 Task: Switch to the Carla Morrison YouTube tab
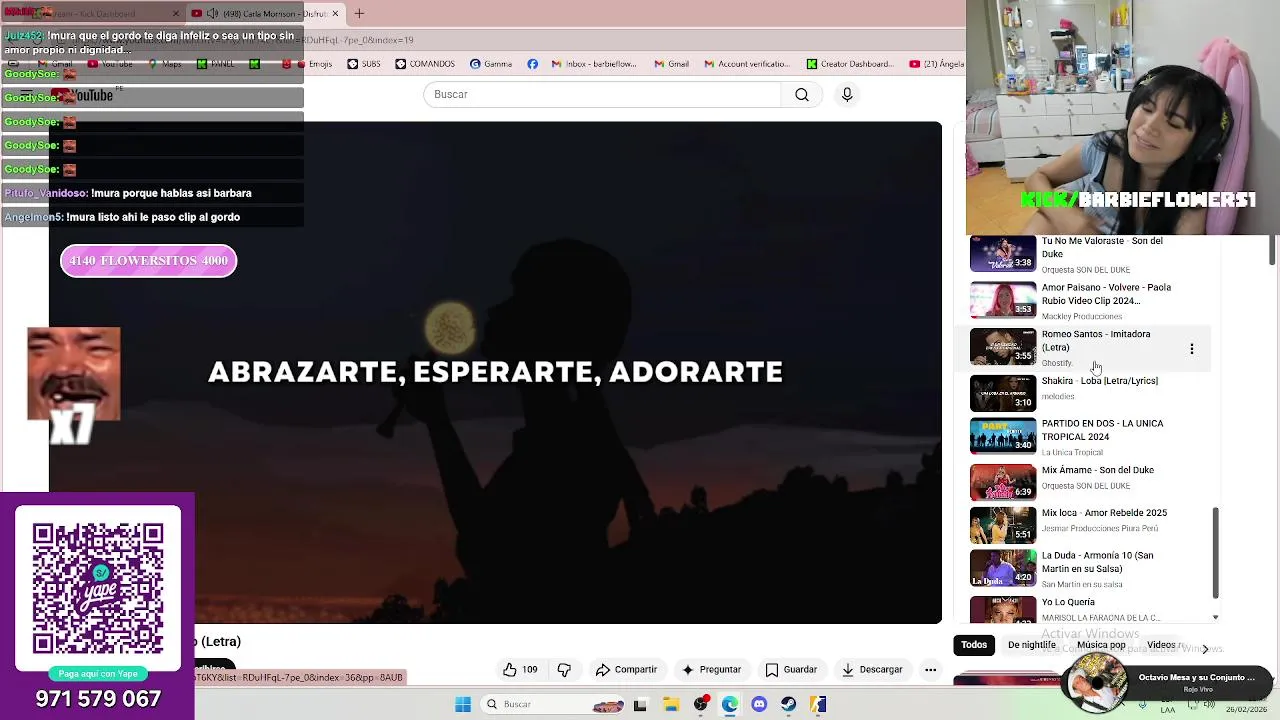265,13
